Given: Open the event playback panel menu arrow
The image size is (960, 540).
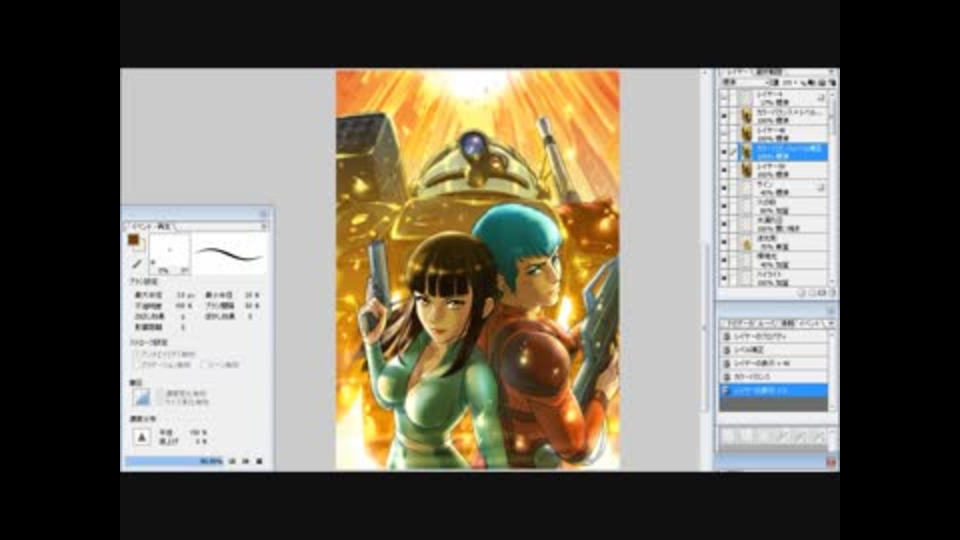Looking at the screenshot, I should coord(264,227).
